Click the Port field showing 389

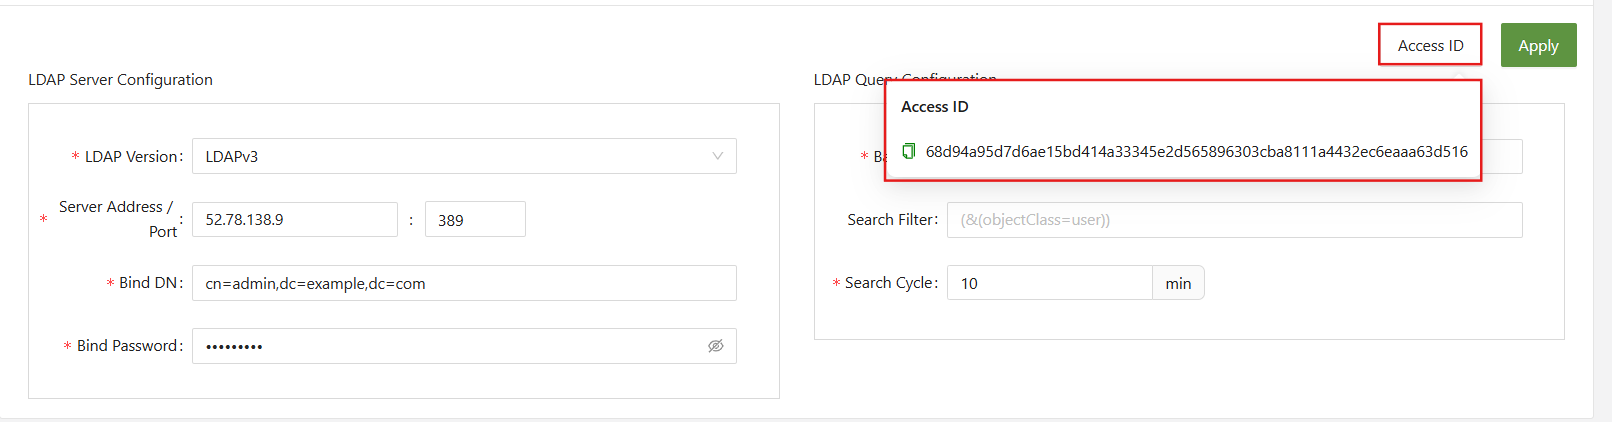click(475, 220)
